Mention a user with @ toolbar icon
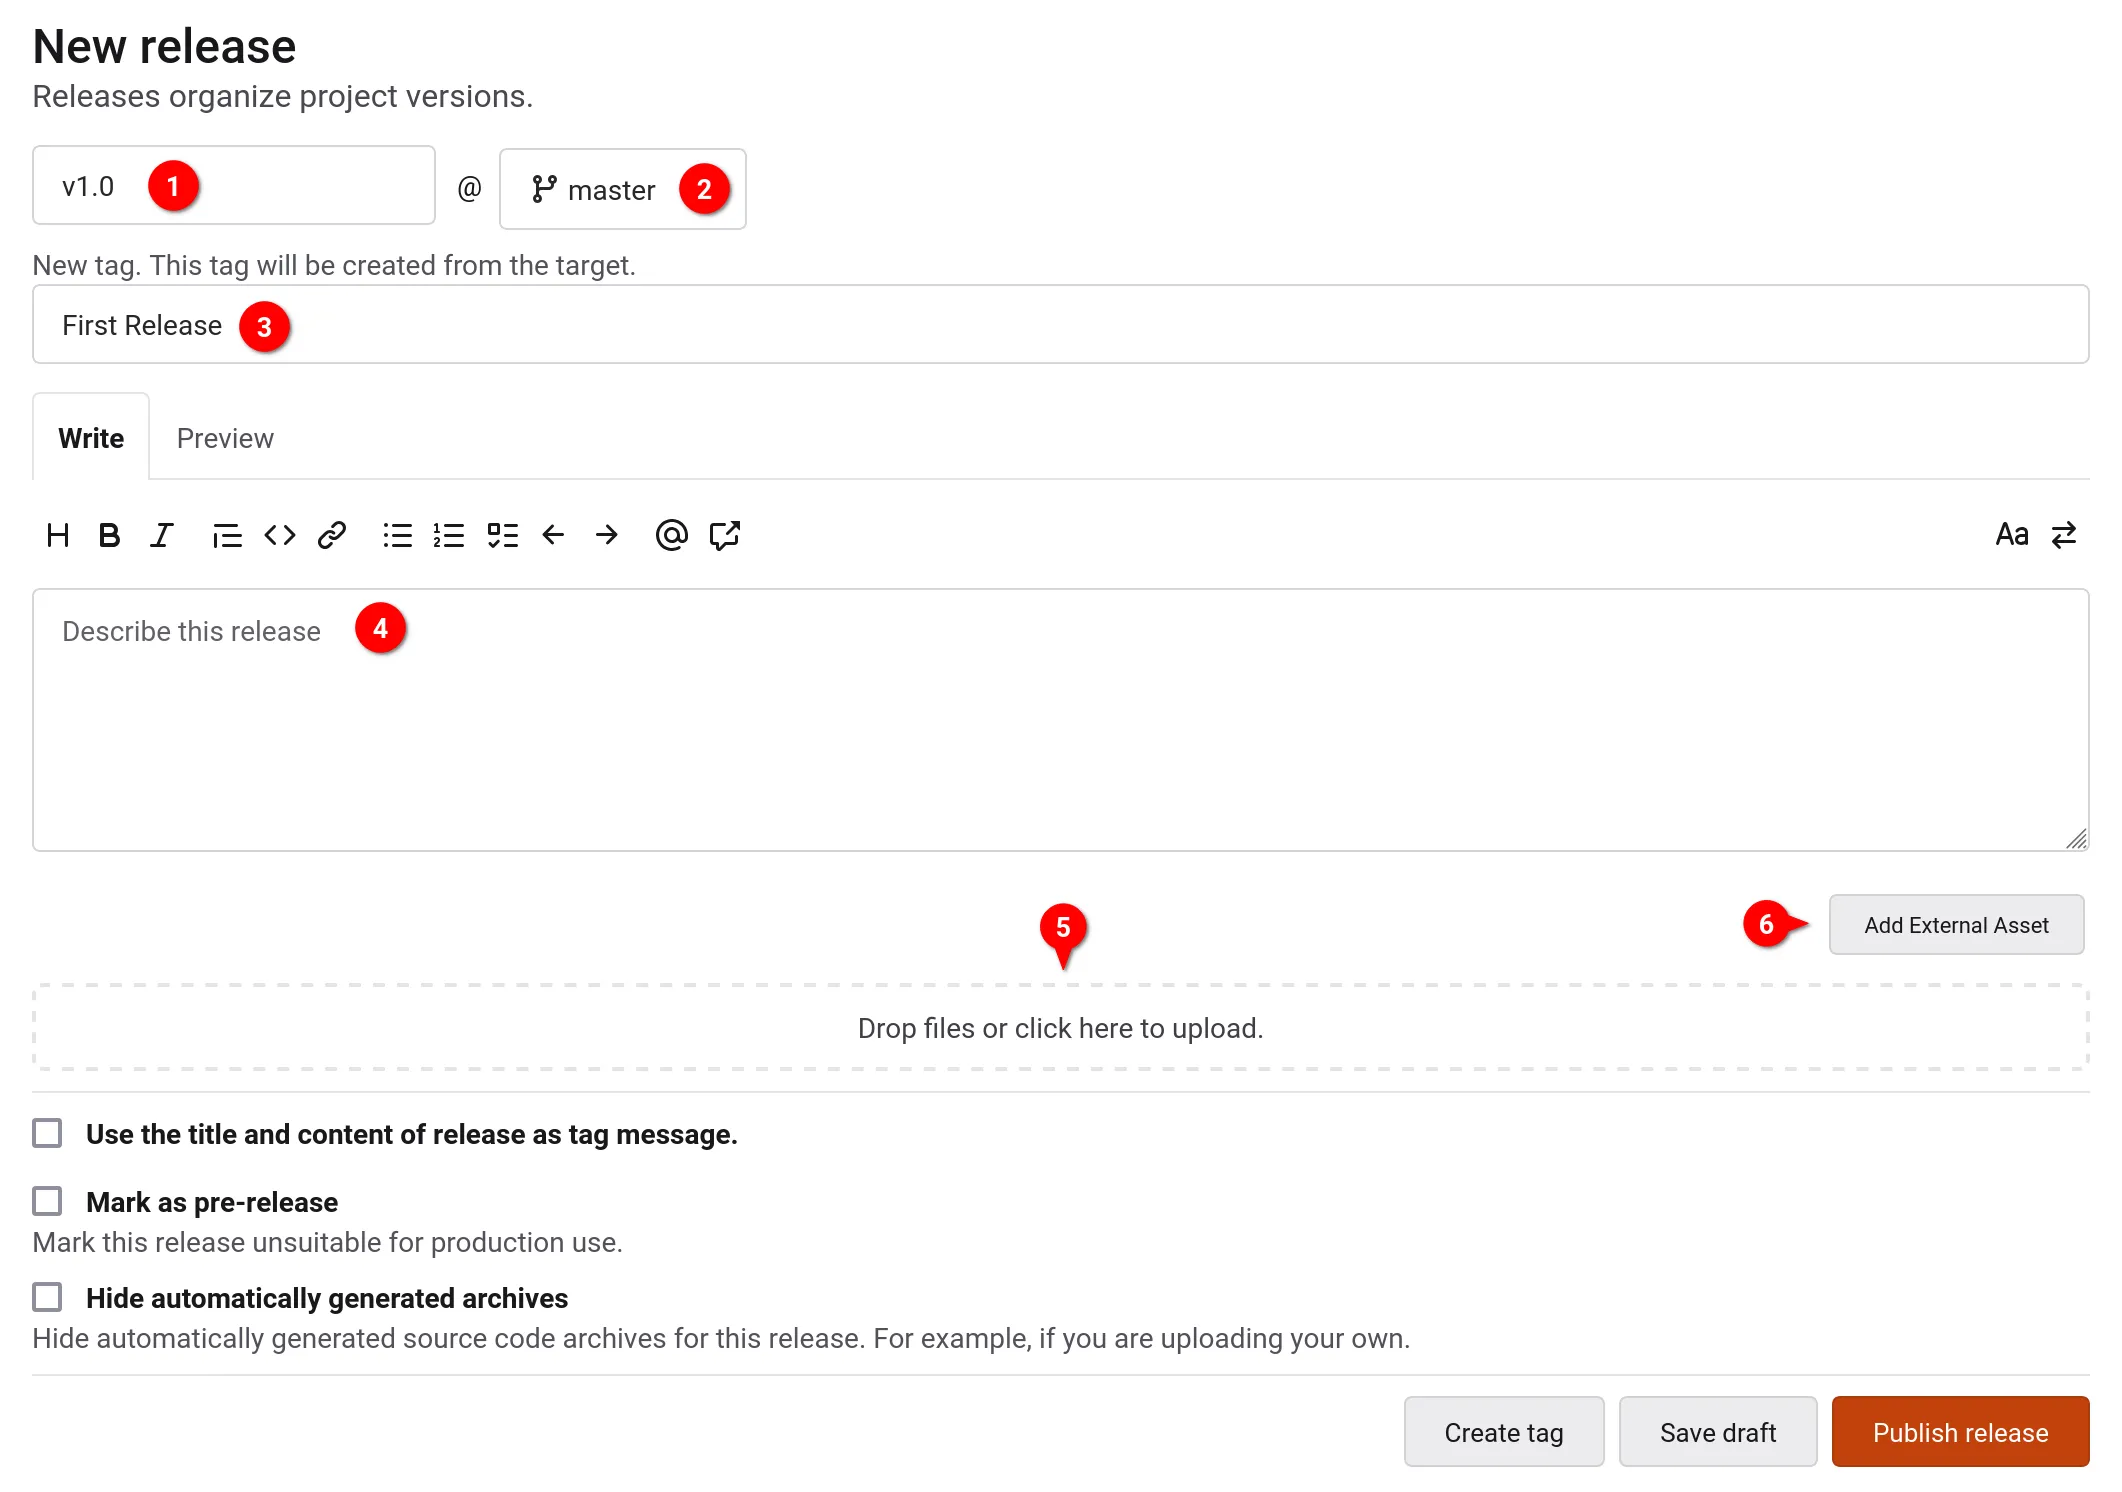This screenshot has width=2122, height=1492. [x=671, y=536]
